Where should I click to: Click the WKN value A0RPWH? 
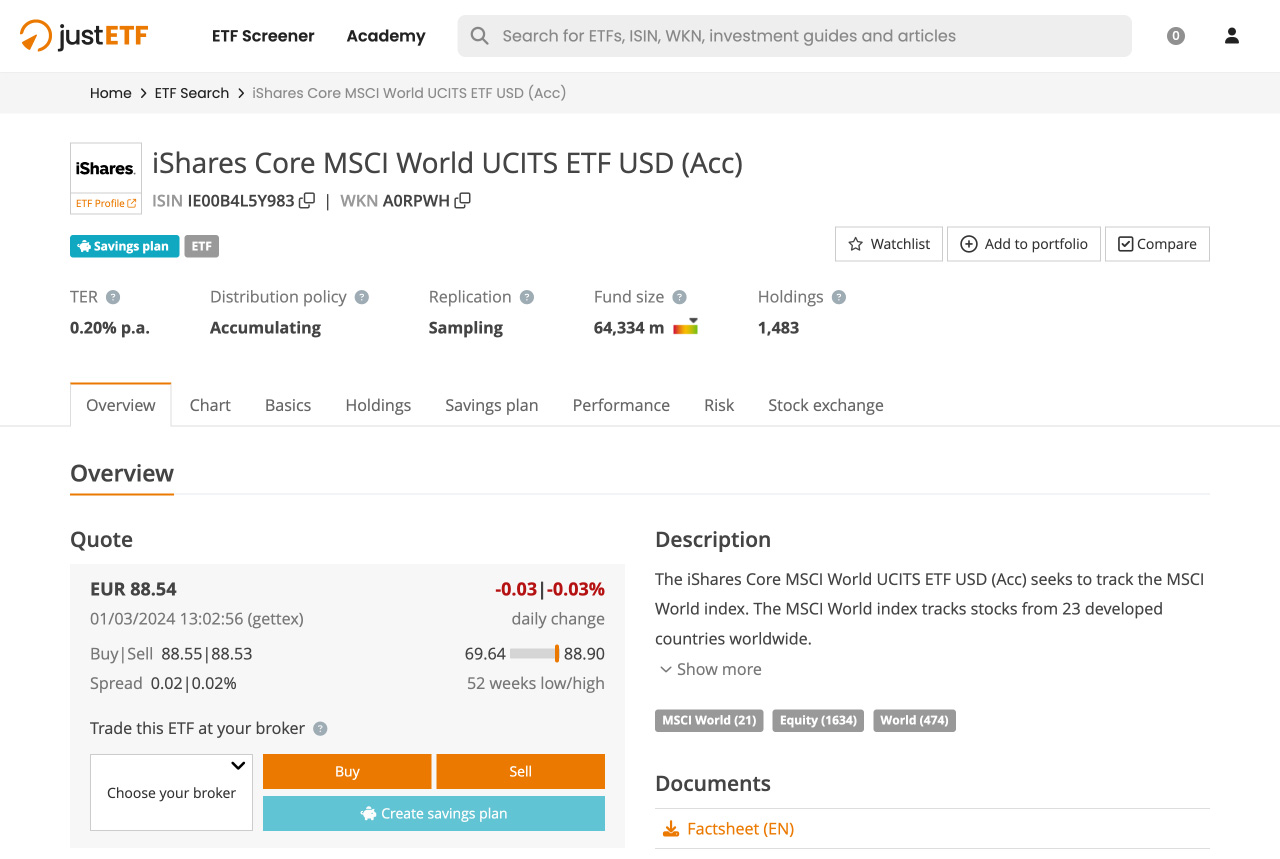tap(416, 200)
